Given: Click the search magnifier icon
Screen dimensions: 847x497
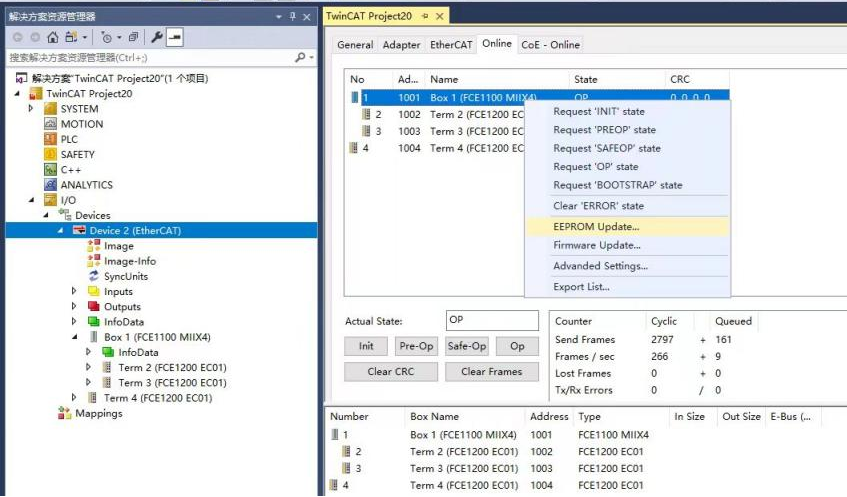Looking at the screenshot, I should click(300, 57).
